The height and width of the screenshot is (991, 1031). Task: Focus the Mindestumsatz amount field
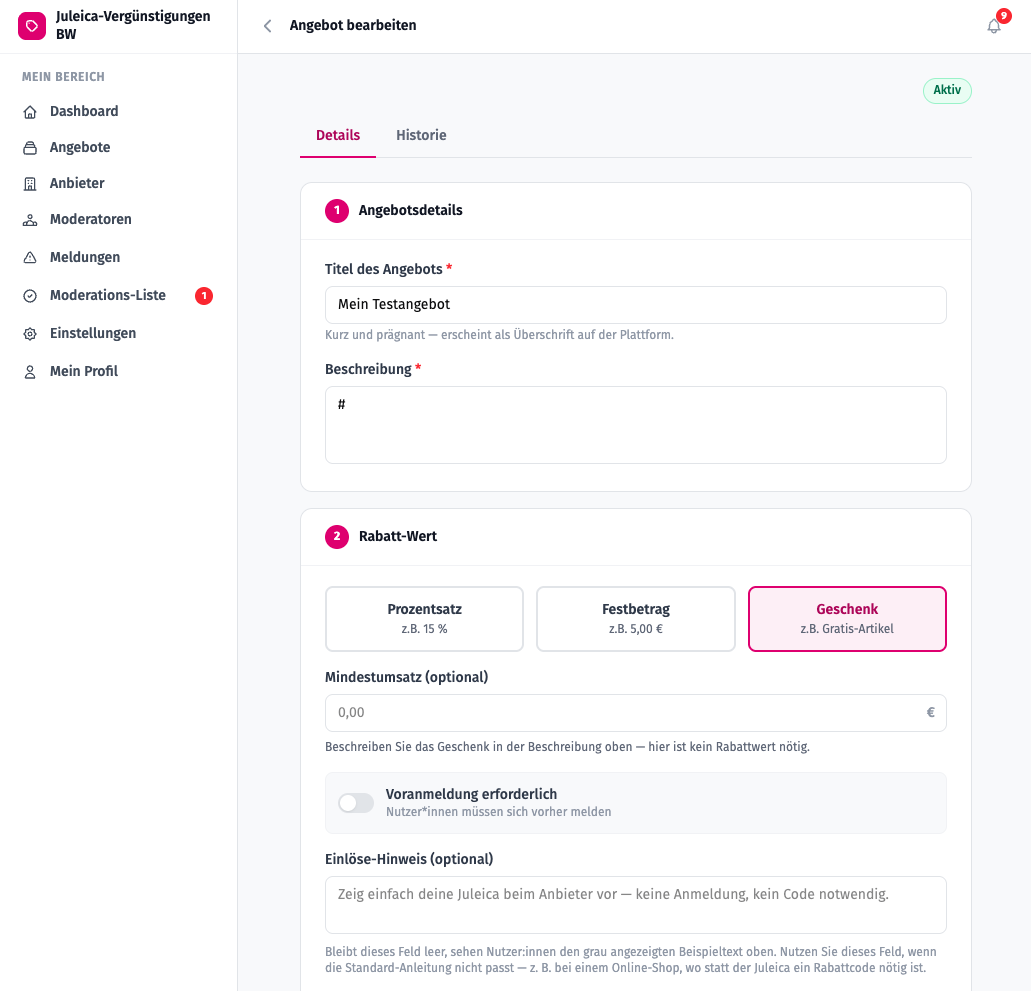636,713
